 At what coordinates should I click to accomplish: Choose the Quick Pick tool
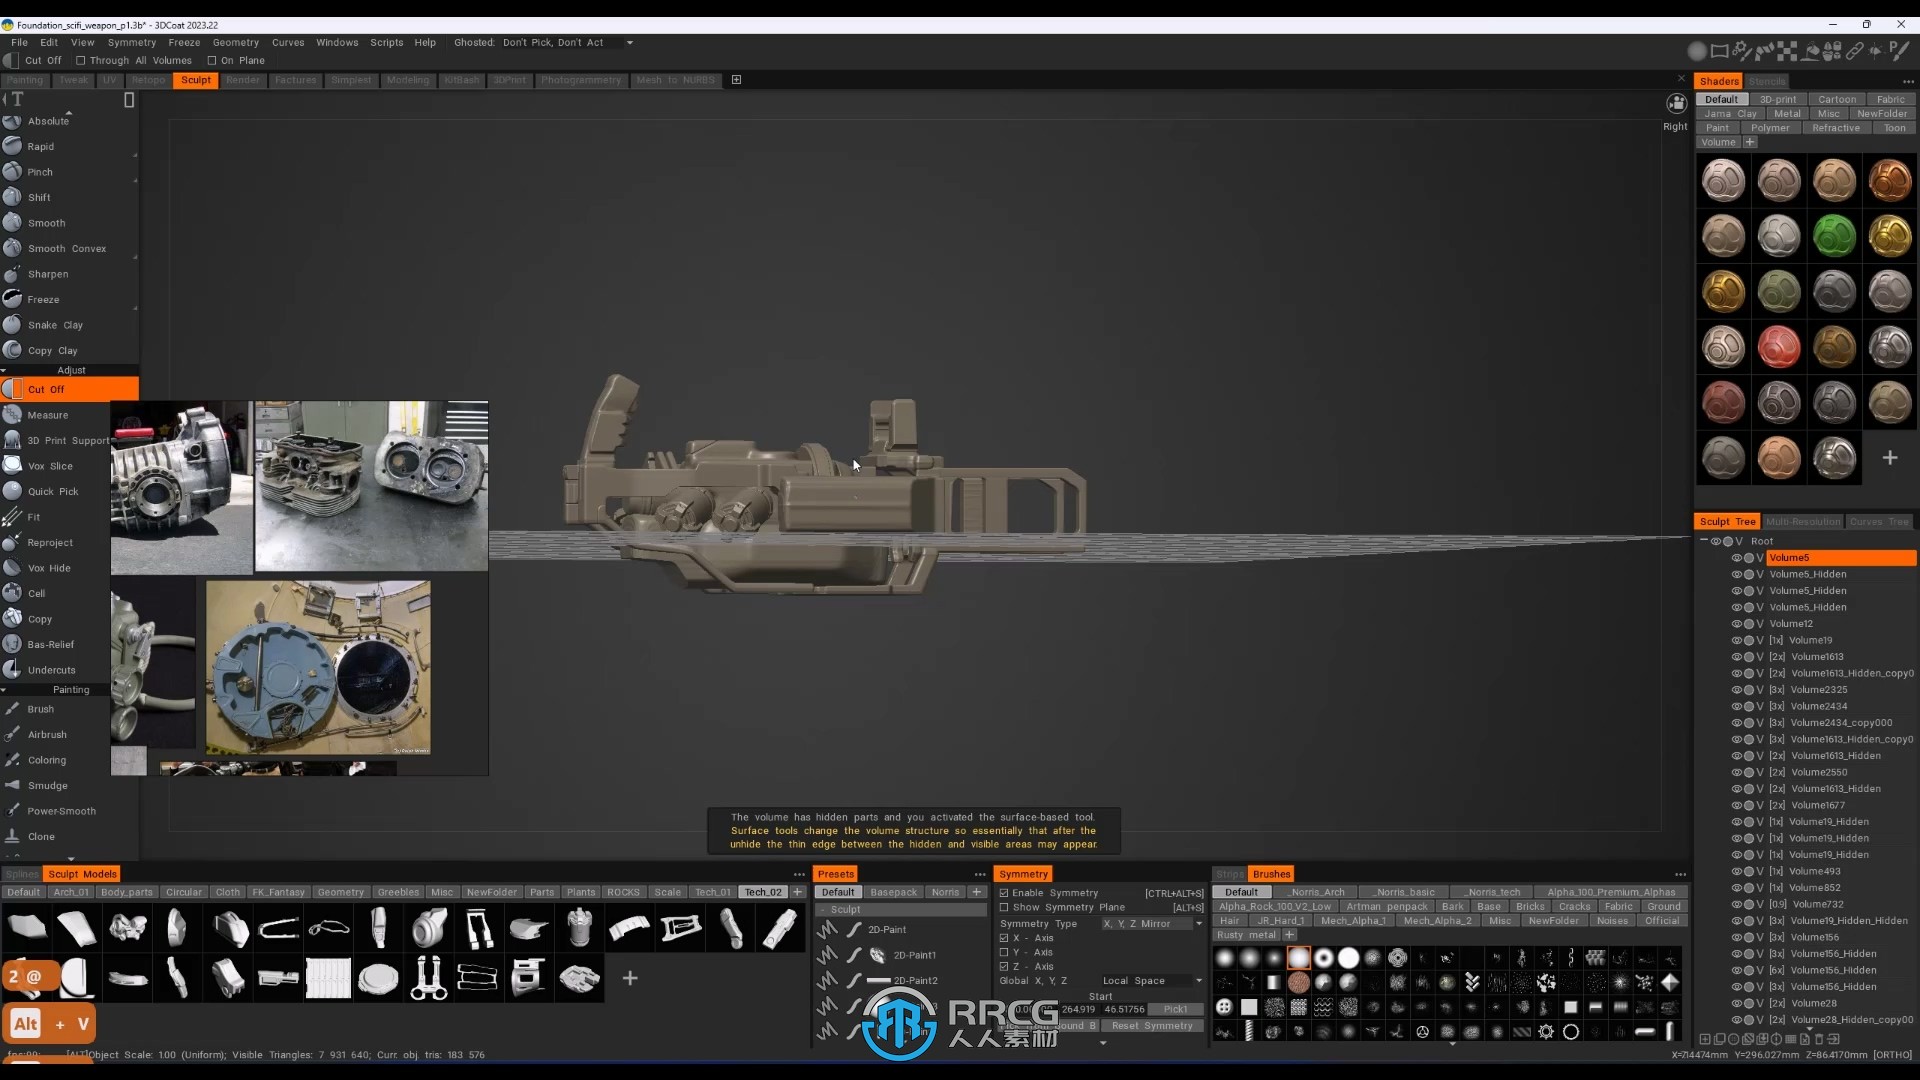click(x=53, y=492)
